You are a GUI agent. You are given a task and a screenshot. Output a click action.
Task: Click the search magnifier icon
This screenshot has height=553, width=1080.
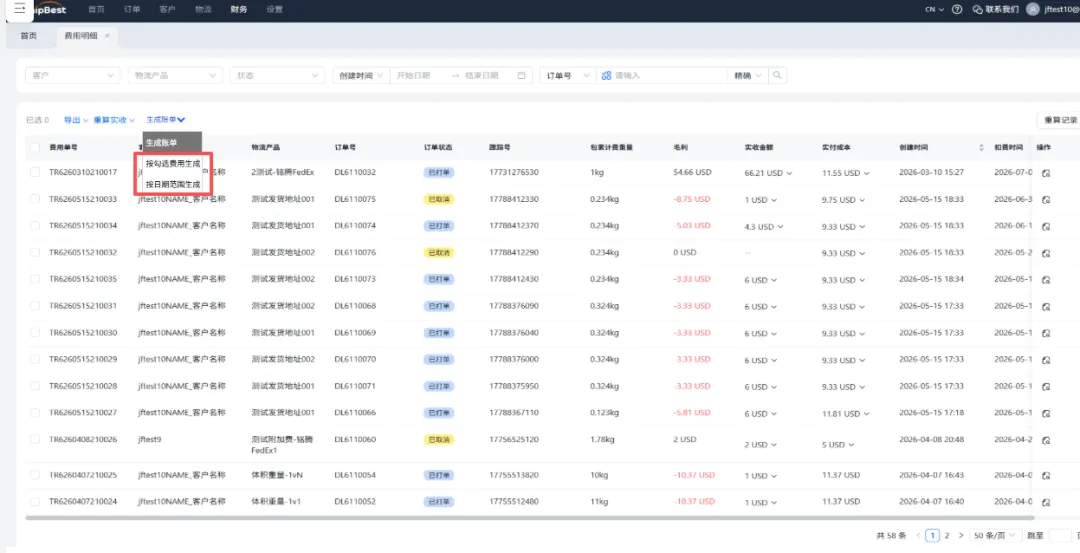click(x=778, y=76)
